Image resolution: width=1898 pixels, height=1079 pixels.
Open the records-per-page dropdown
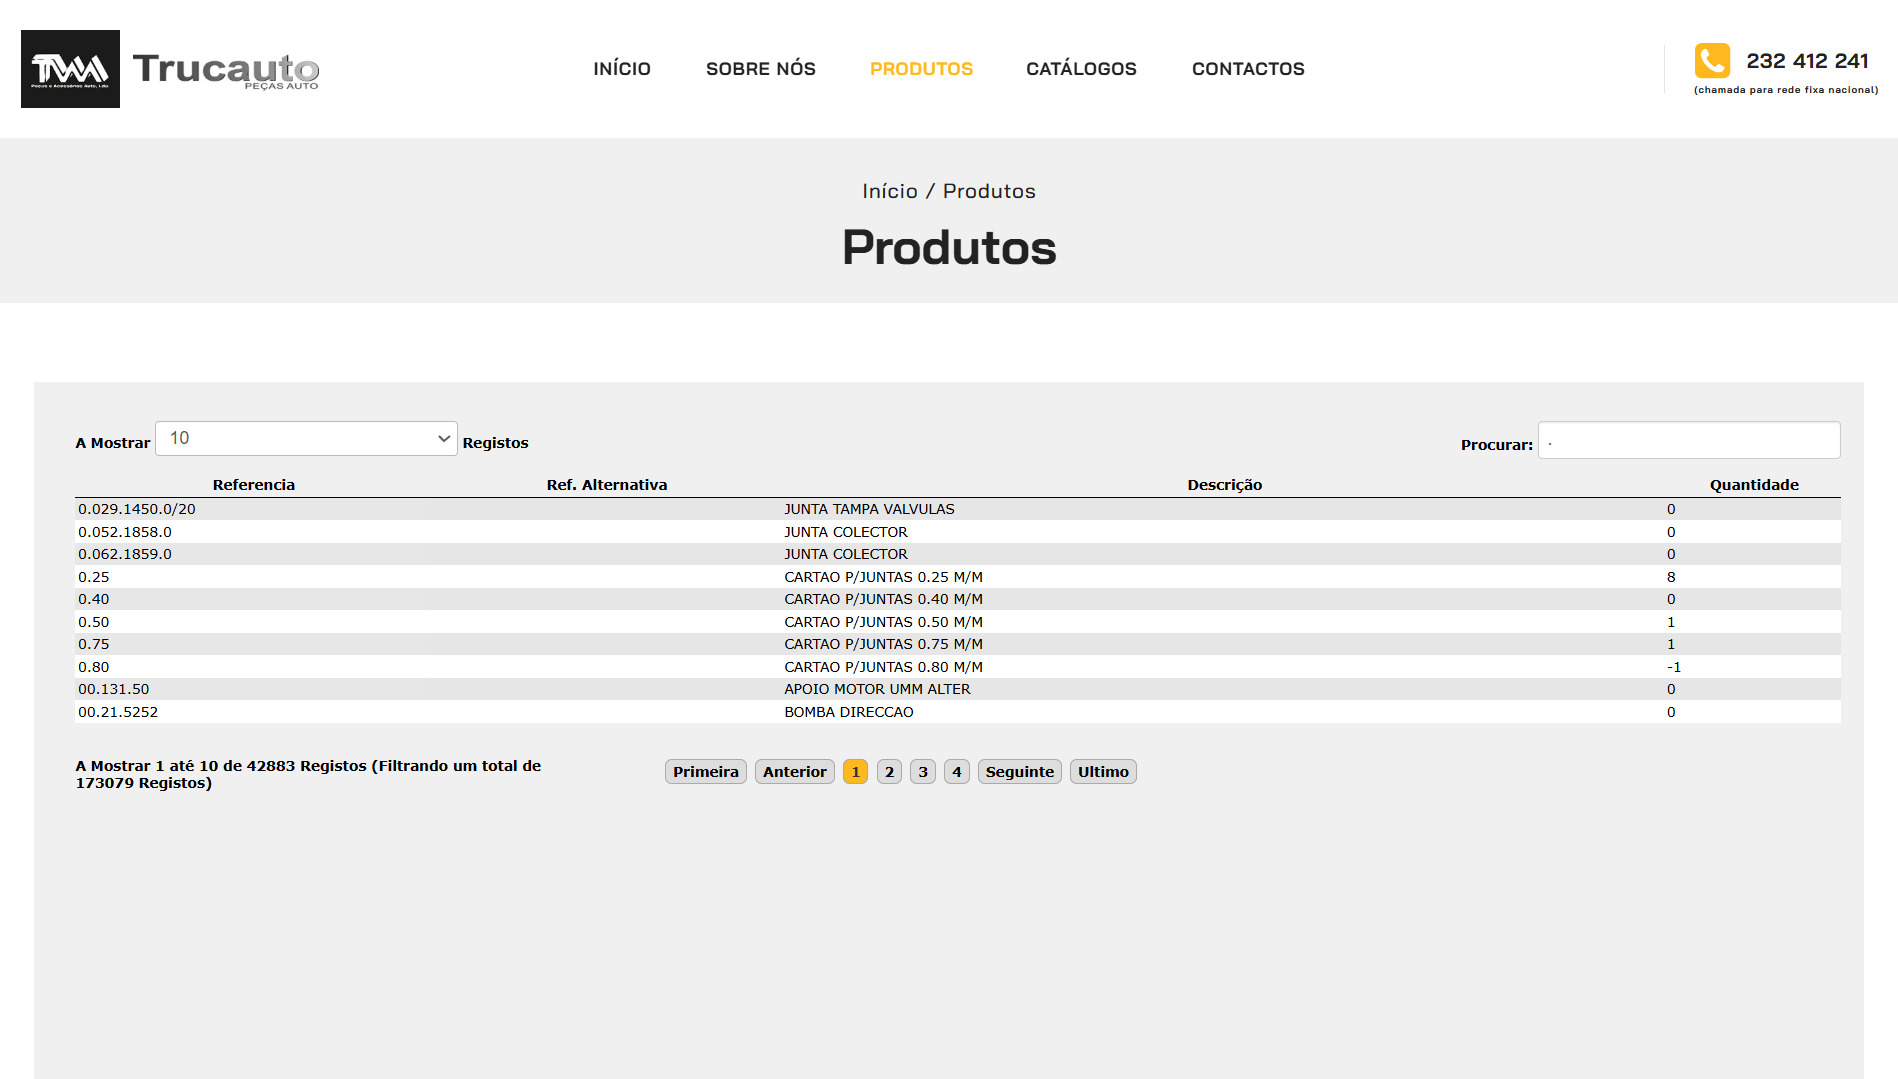(306, 439)
